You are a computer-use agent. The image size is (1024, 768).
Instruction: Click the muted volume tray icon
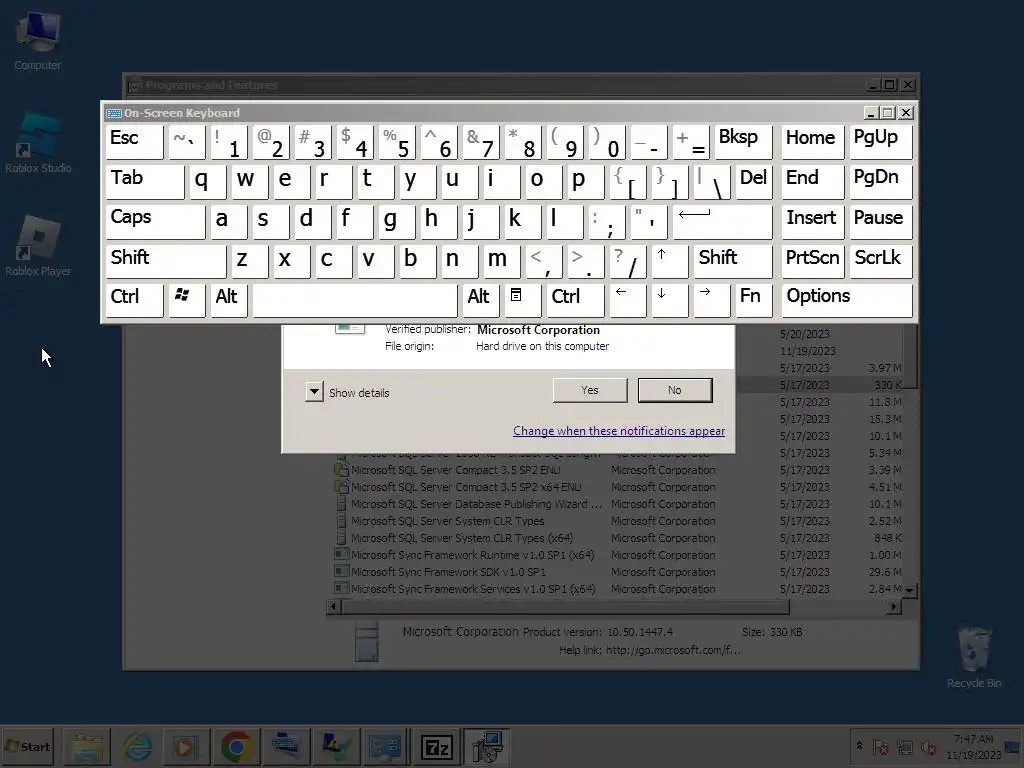(928, 746)
